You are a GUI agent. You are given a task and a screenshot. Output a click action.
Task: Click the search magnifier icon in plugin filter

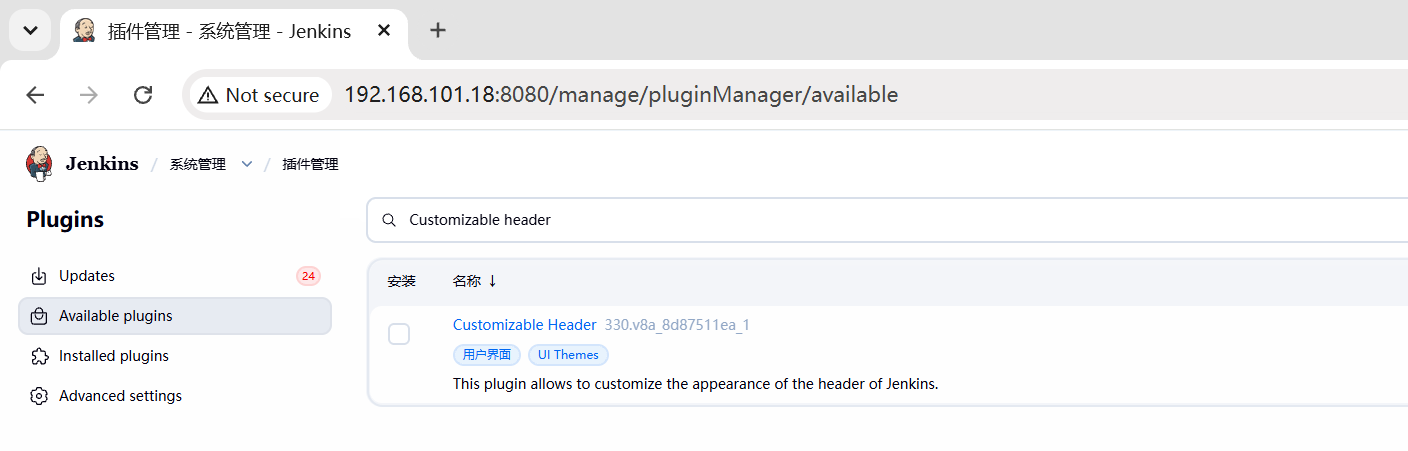tap(390, 220)
